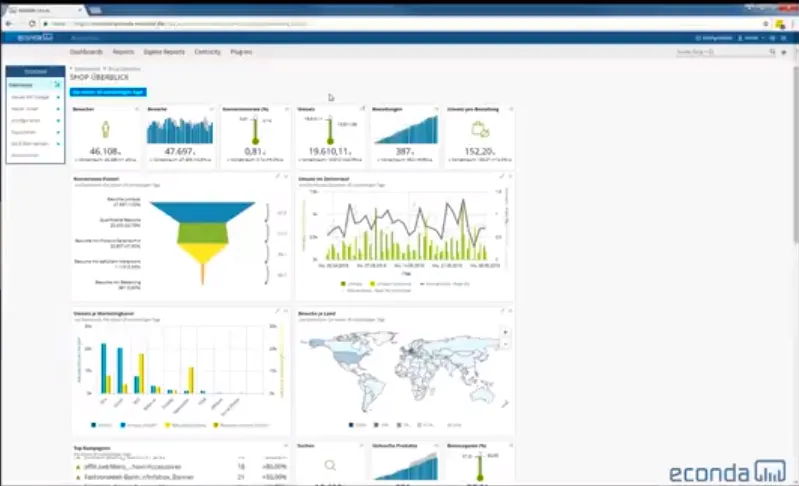
Task: Toggle the green Umsatz legend in time chart
Action: [352, 284]
